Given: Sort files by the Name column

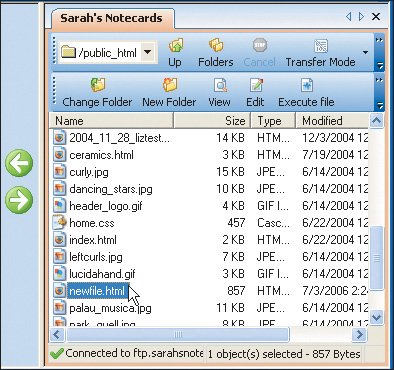Looking at the screenshot, I should (111, 121).
